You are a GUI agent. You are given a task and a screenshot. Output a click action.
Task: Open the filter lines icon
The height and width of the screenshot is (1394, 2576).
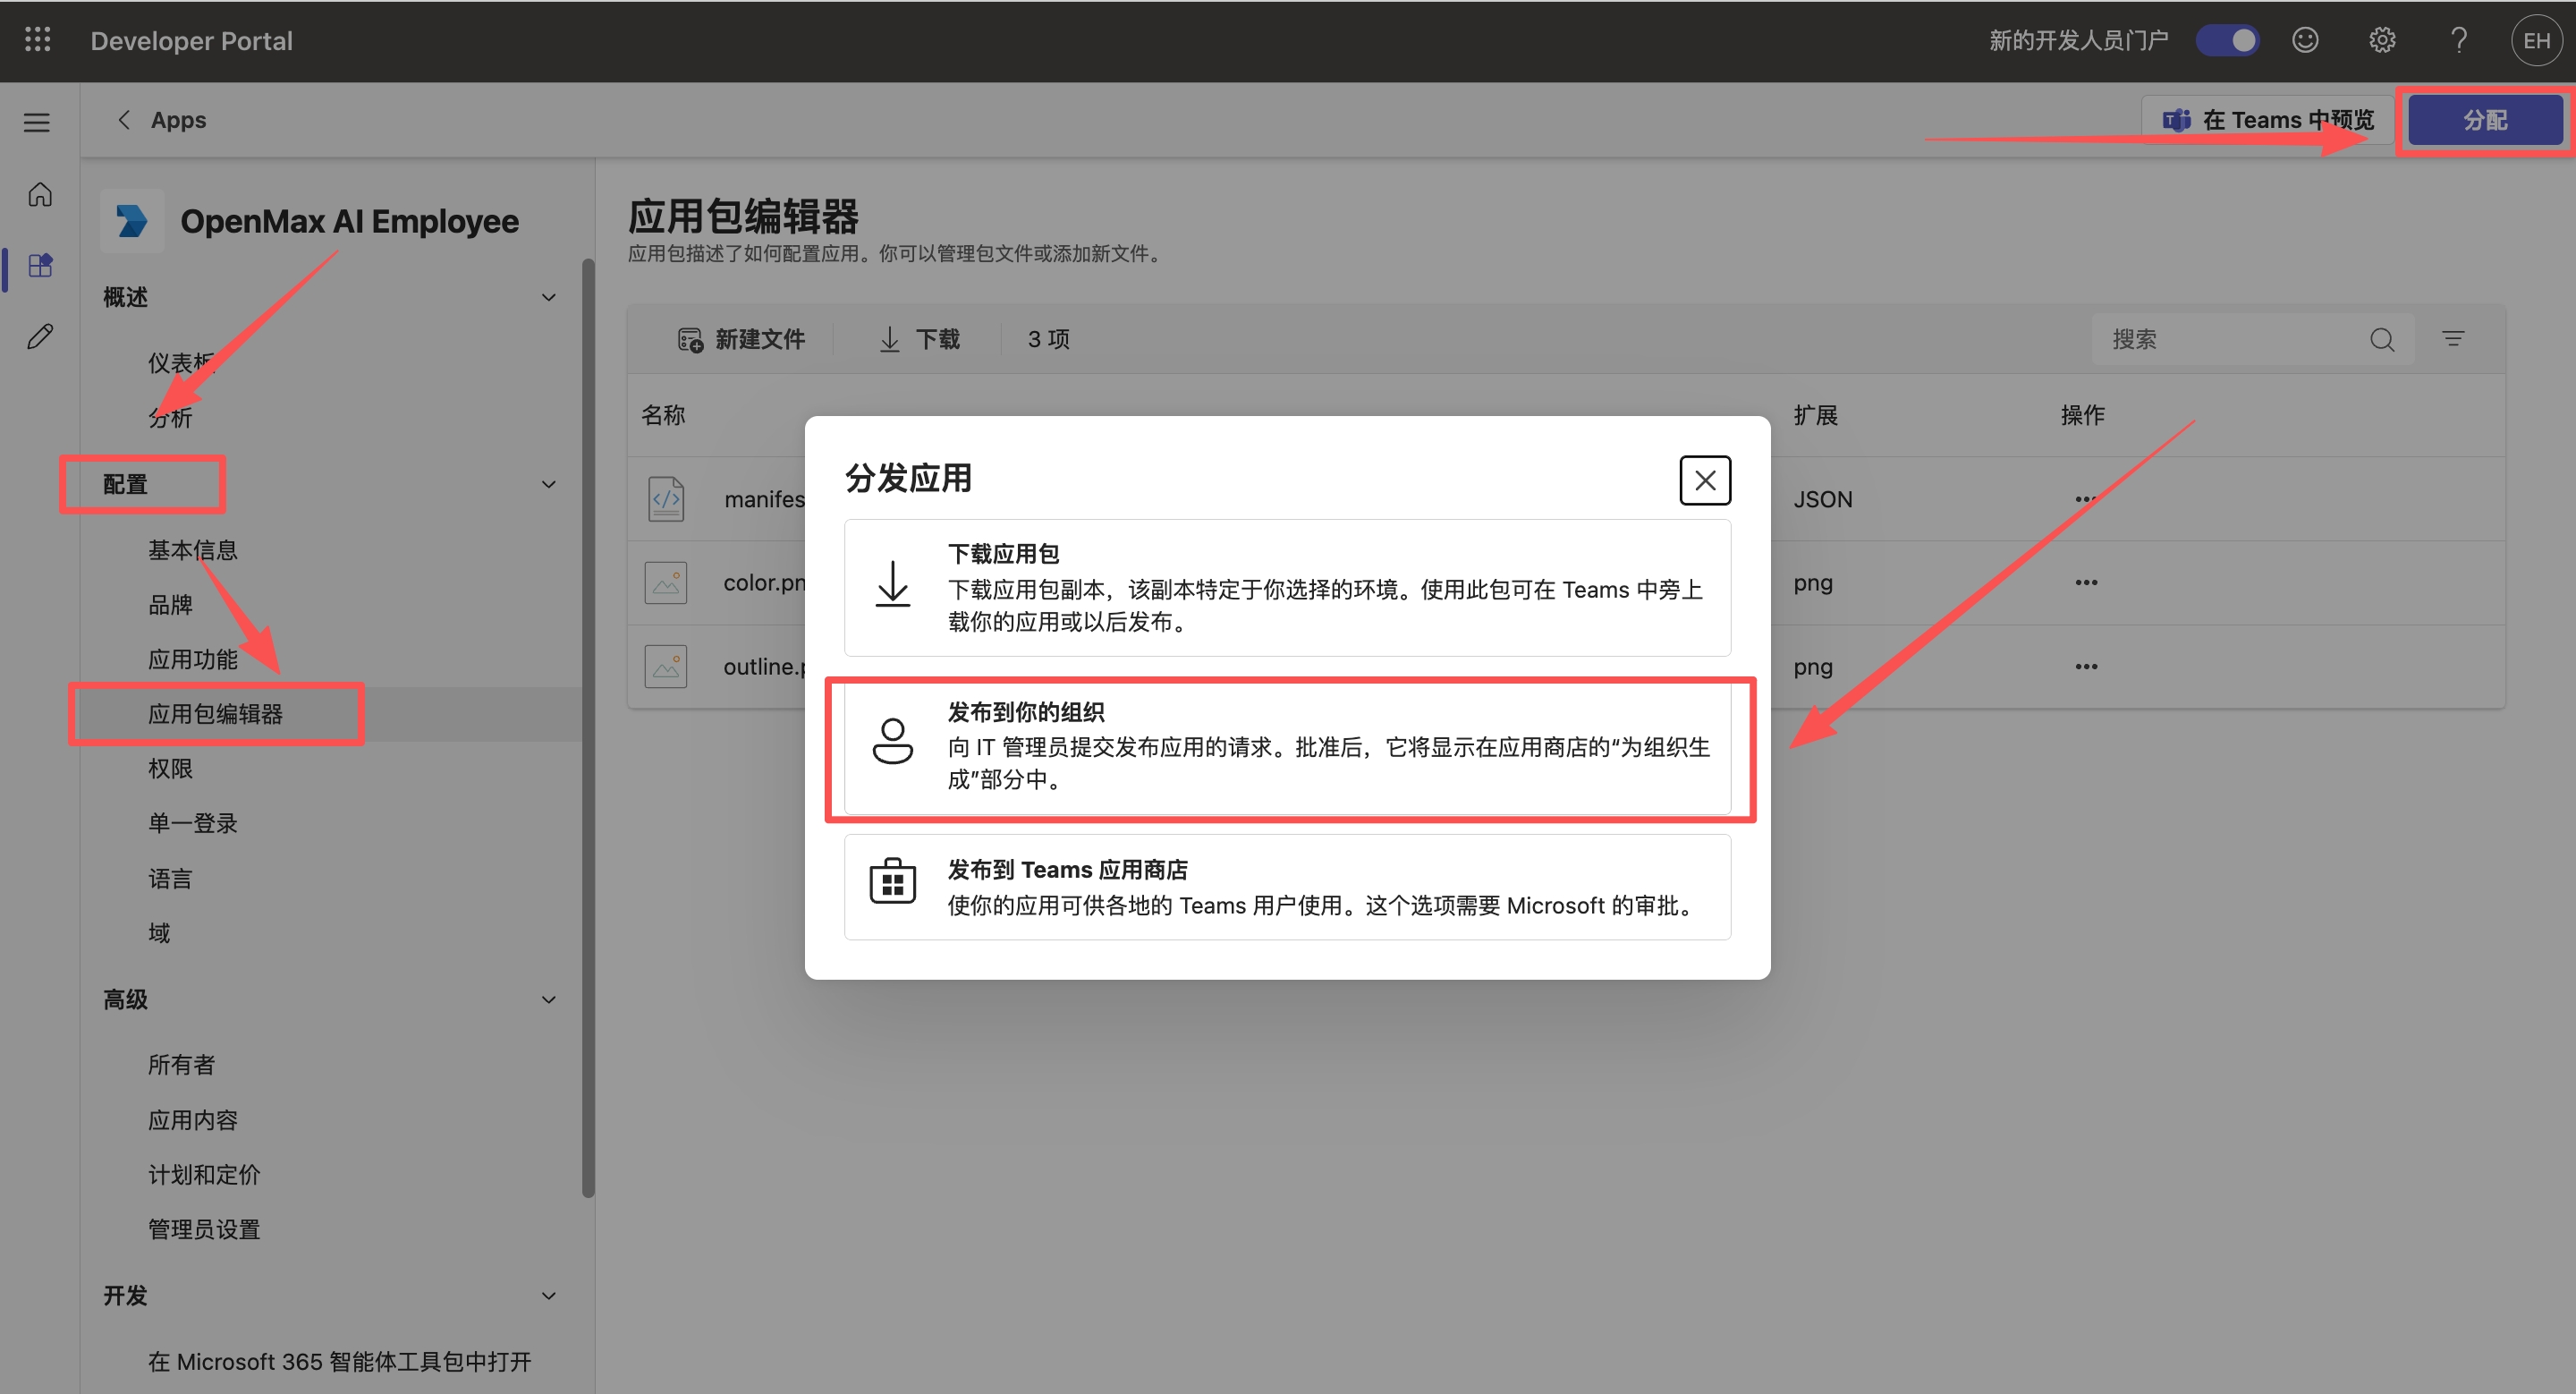click(2453, 339)
